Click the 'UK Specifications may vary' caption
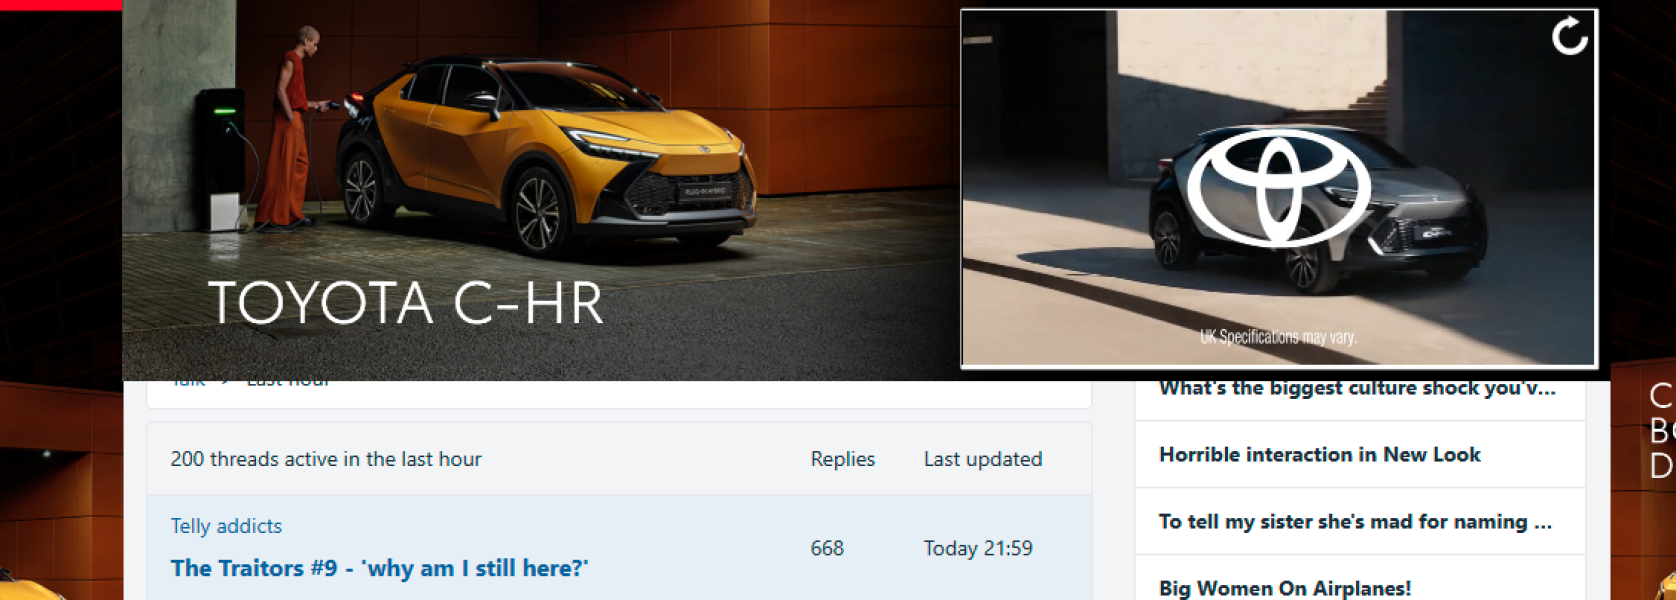The width and height of the screenshot is (1676, 600). pyautogui.click(x=1278, y=337)
